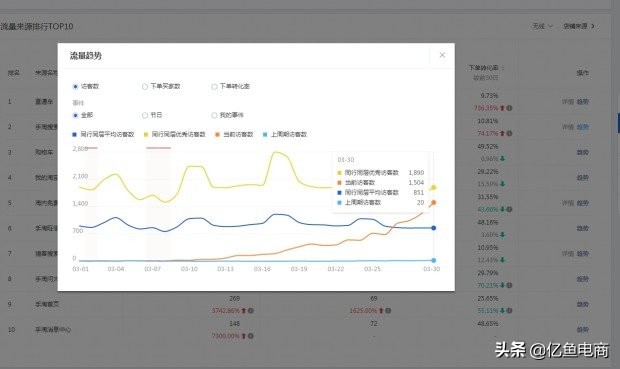Click info icon next to 55.11%
This screenshot has height=369, width=620.
pos(509,310)
